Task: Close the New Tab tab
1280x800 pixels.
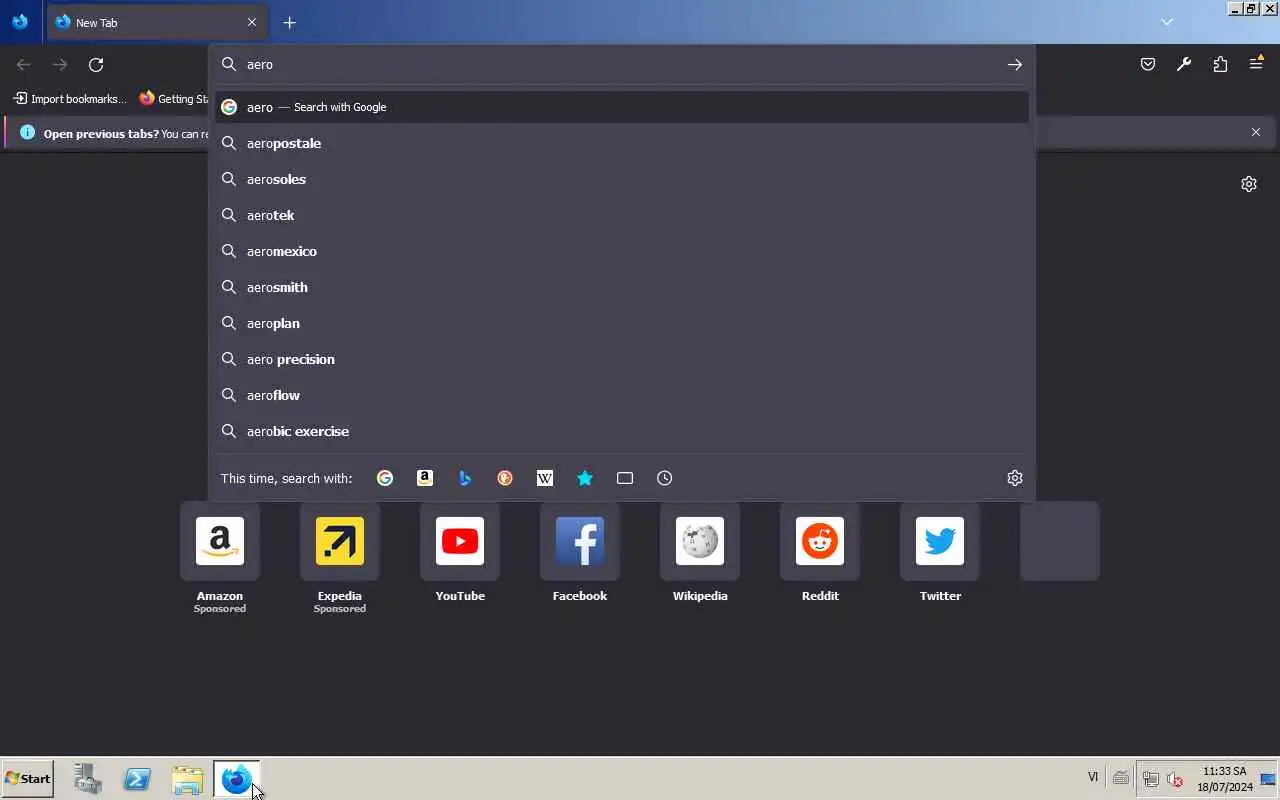Action: (x=252, y=22)
